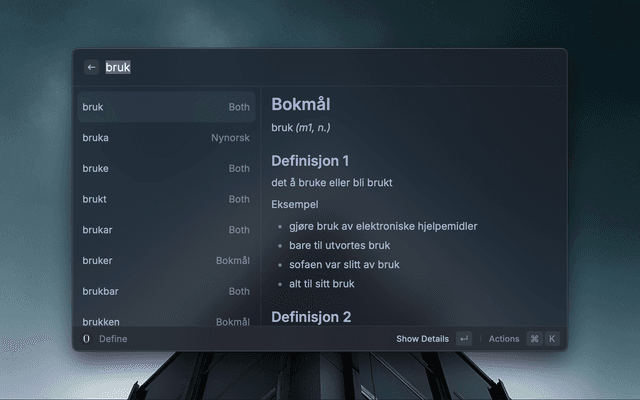This screenshot has height=400, width=640.
Task: Pick the 'brukt' list entry
Action: point(166,199)
